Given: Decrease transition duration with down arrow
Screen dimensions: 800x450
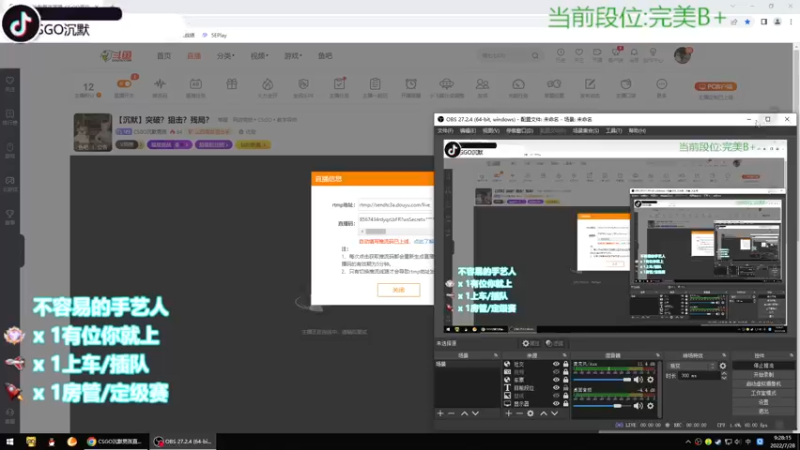Looking at the screenshot, I should 724,378.
